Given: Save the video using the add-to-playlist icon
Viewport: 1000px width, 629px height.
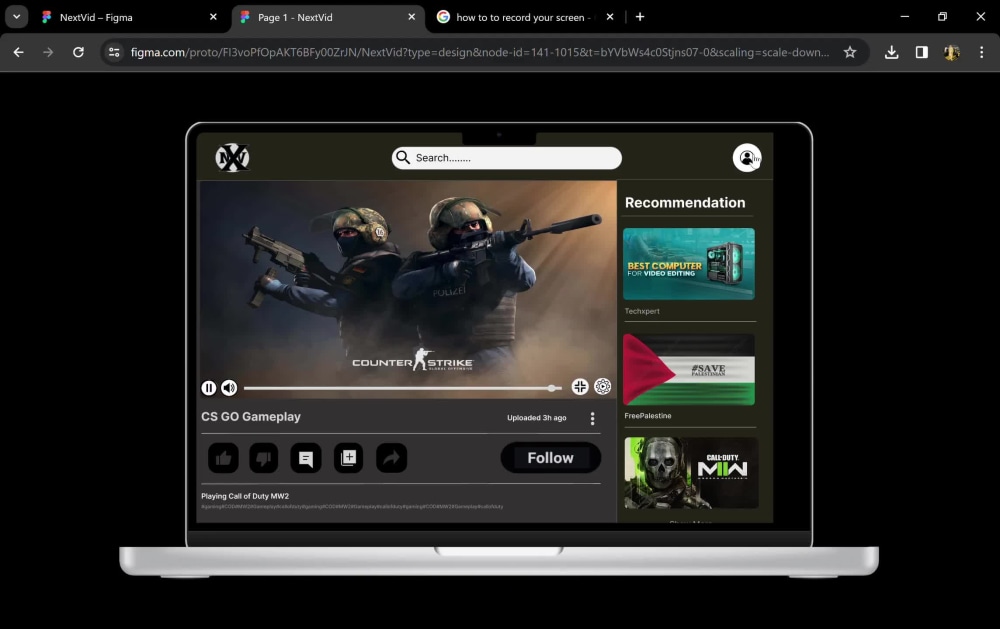Looking at the screenshot, I should (x=348, y=458).
